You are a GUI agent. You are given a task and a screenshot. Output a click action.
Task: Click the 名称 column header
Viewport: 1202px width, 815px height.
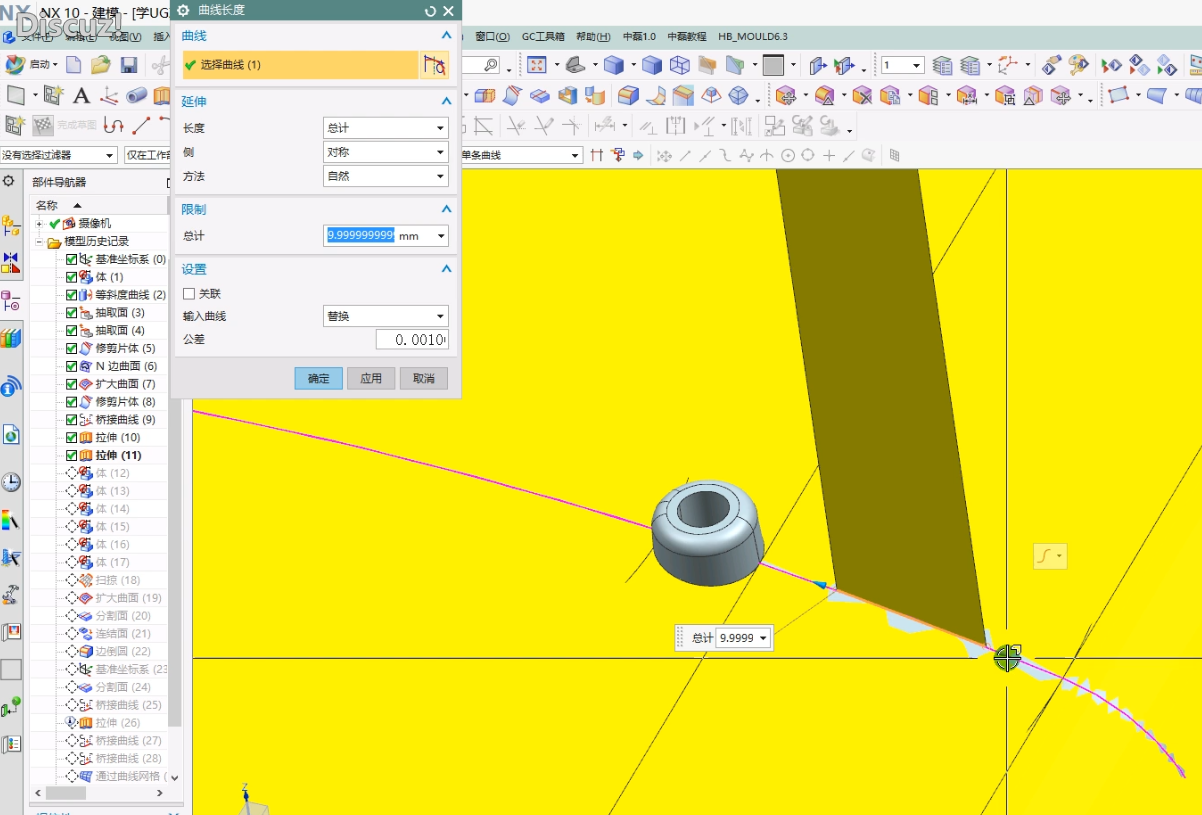click(x=48, y=204)
